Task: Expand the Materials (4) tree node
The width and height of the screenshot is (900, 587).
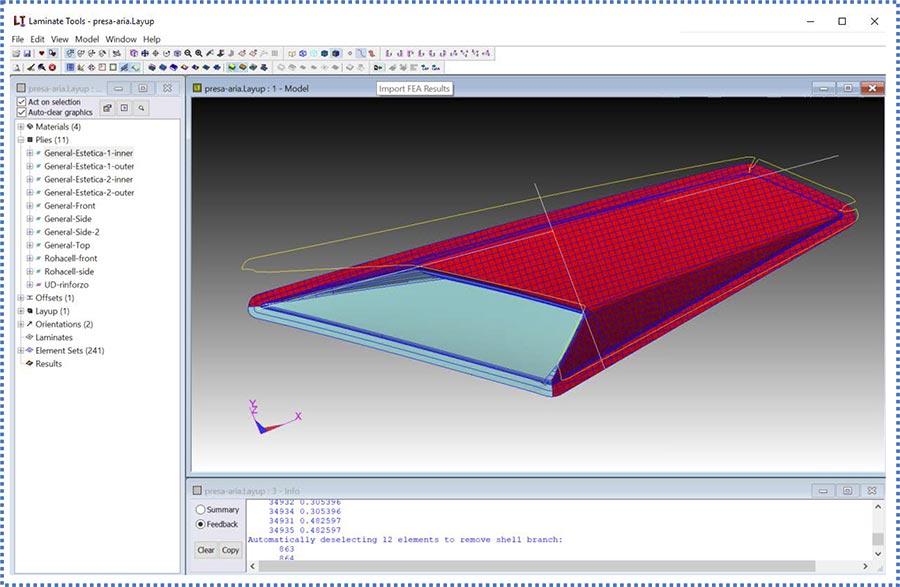Action: click(x=21, y=126)
